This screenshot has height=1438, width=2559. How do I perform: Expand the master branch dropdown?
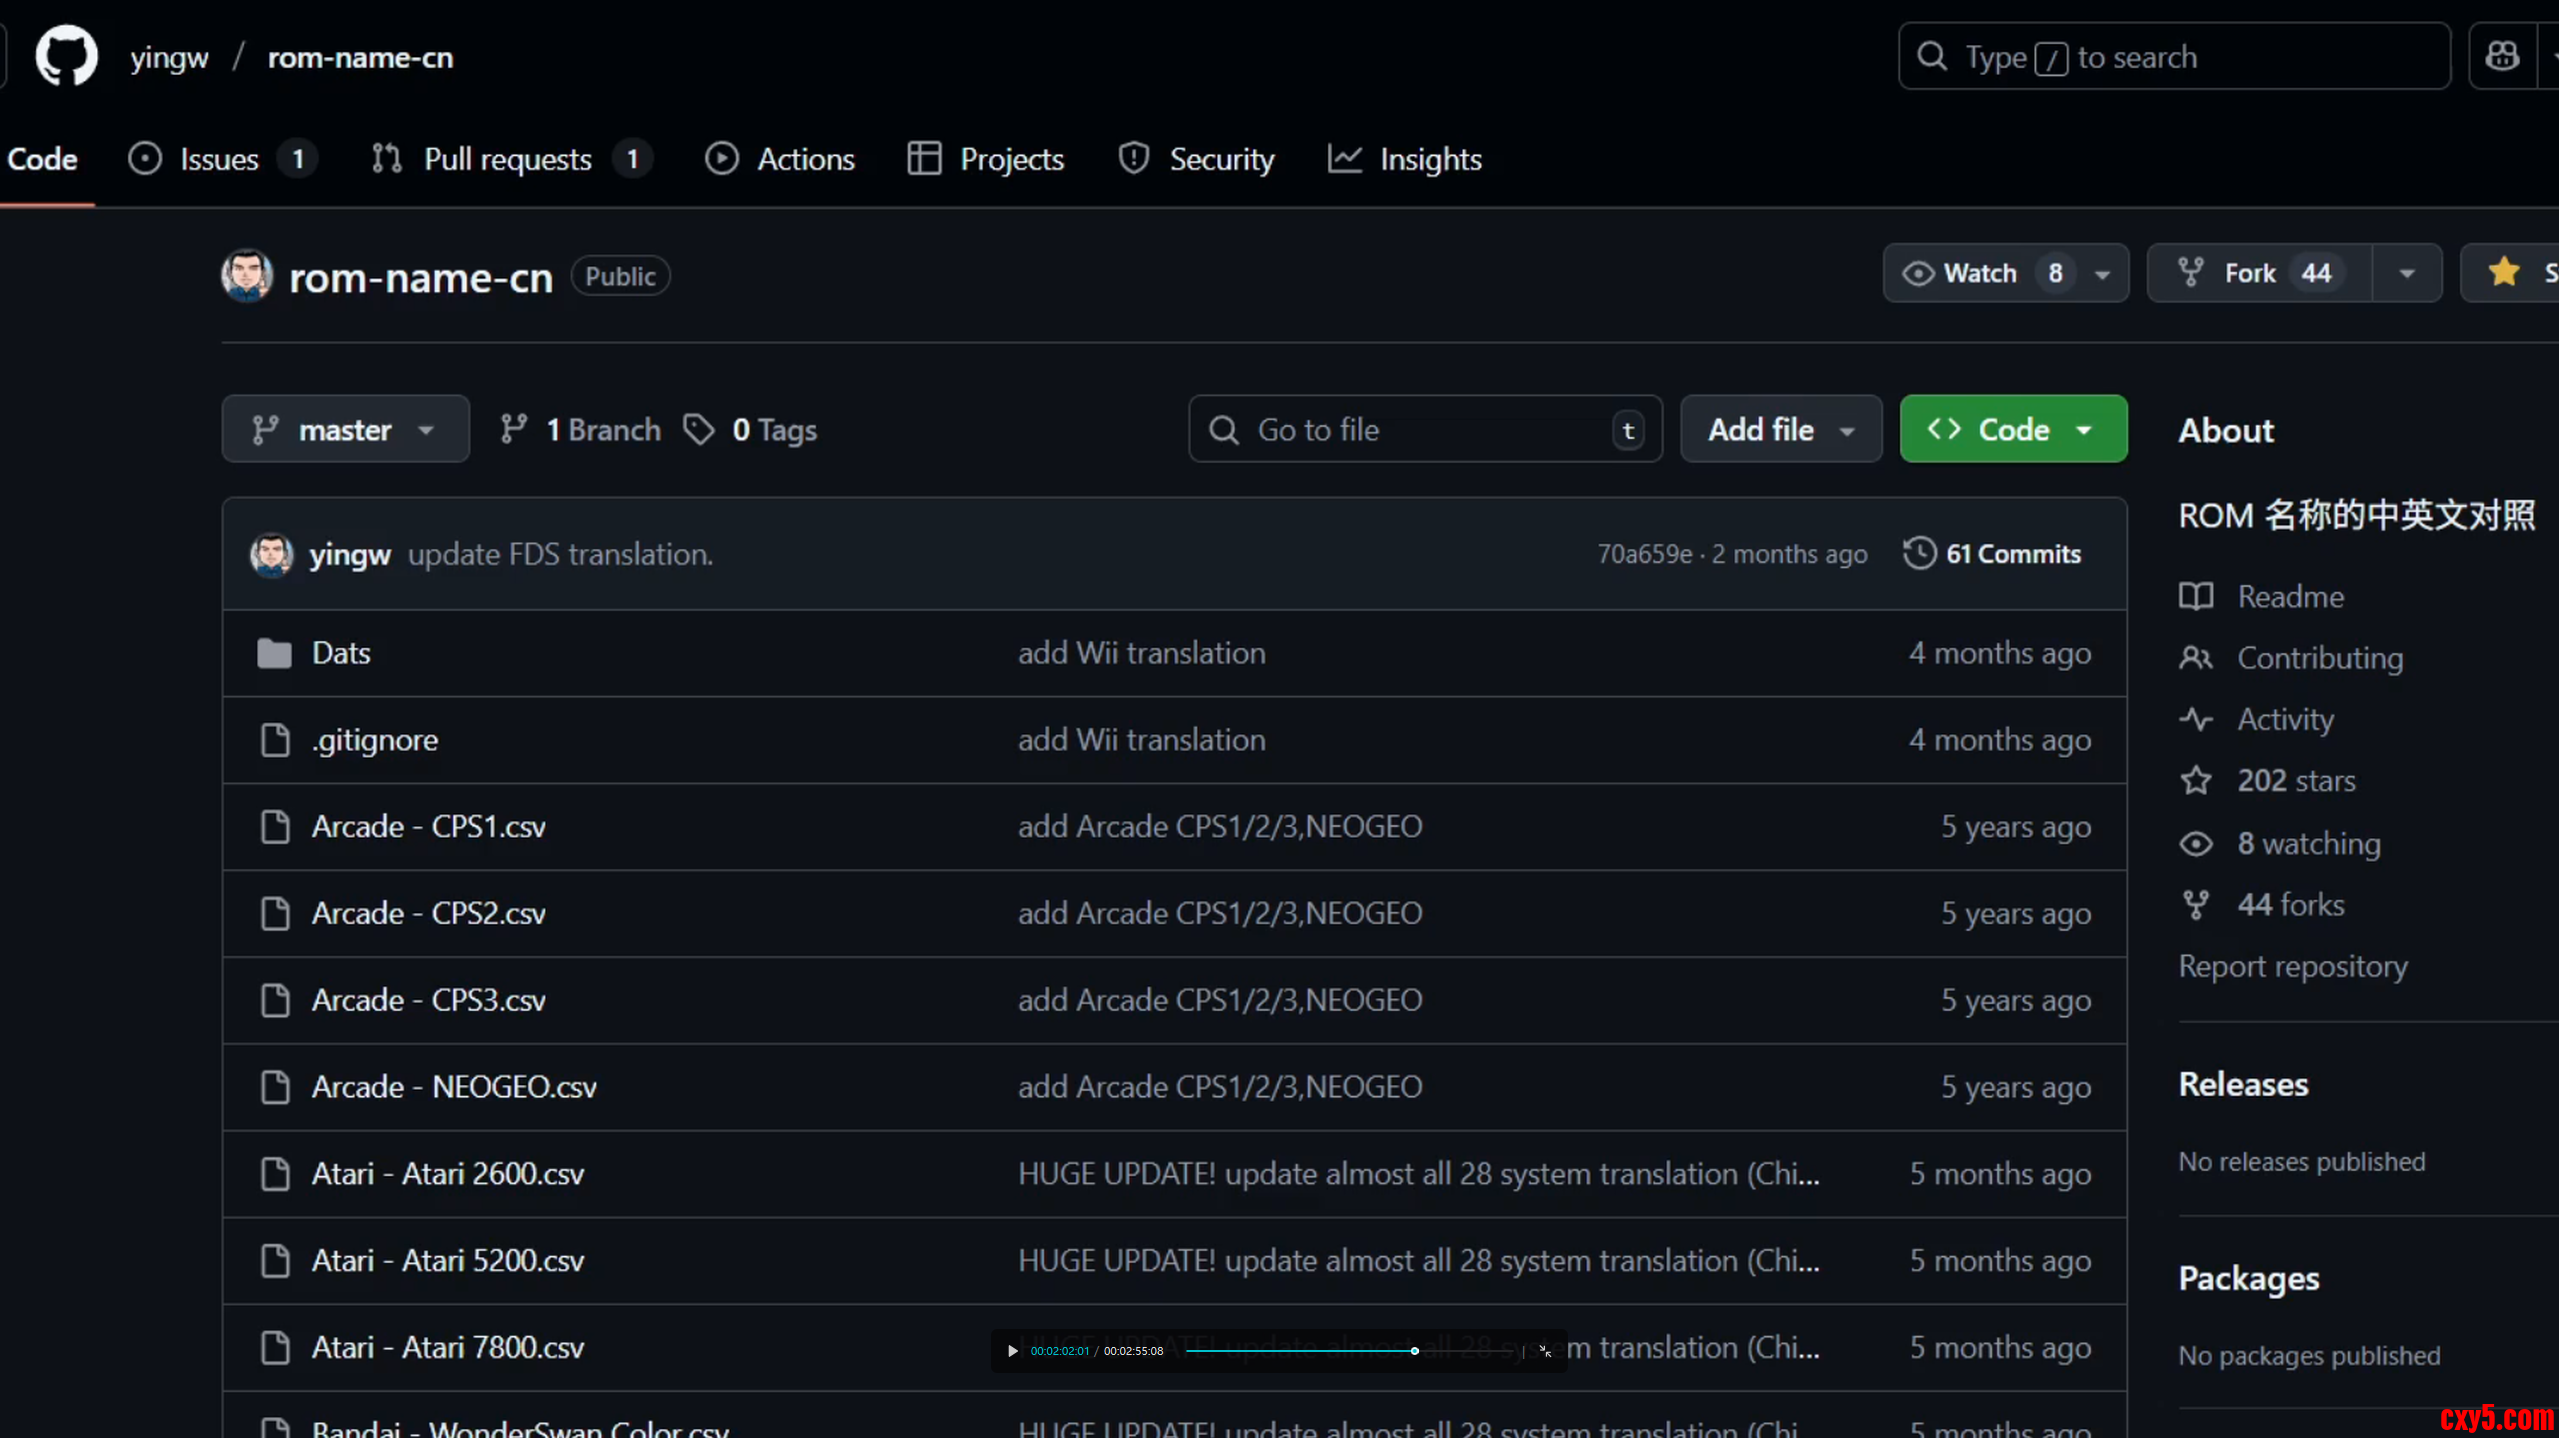(345, 430)
